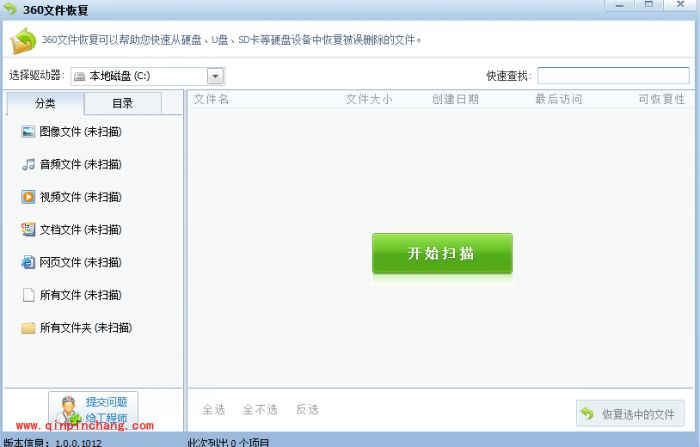700x447 pixels.
Task: Click the 文档文件 document icon
Action: coord(28,230)
